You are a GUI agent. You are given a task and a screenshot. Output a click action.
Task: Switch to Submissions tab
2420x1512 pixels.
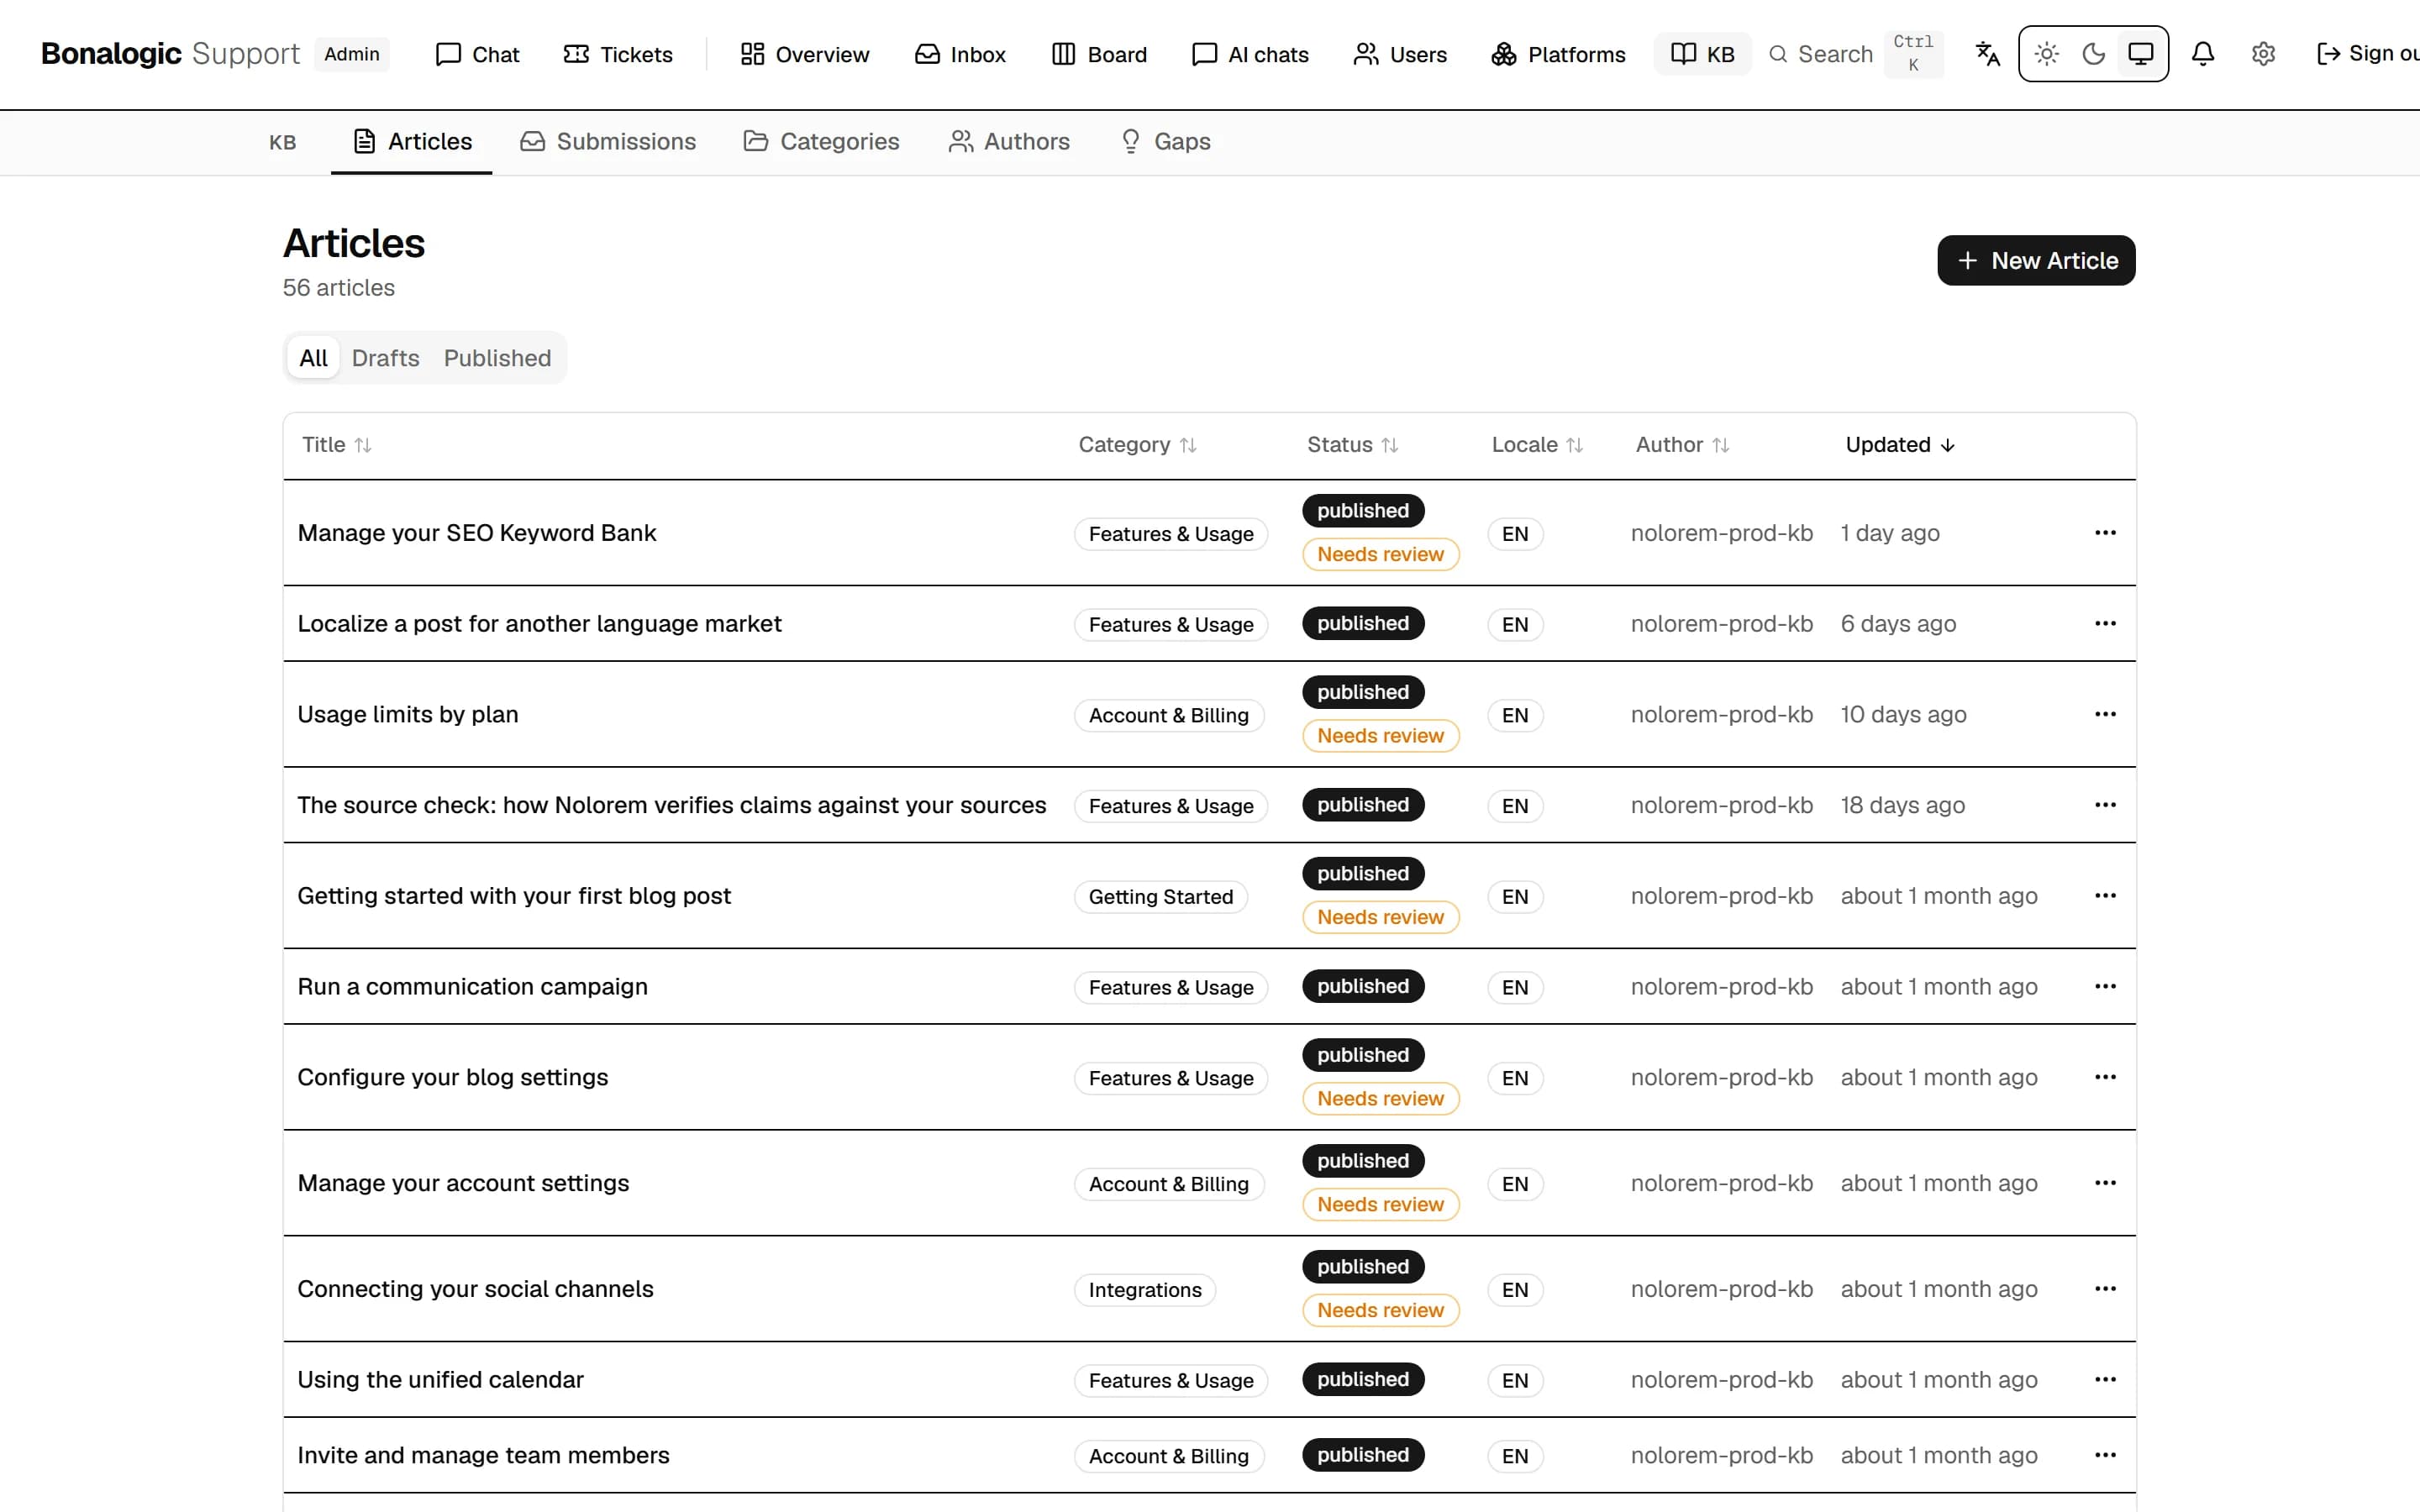[608, 142]
